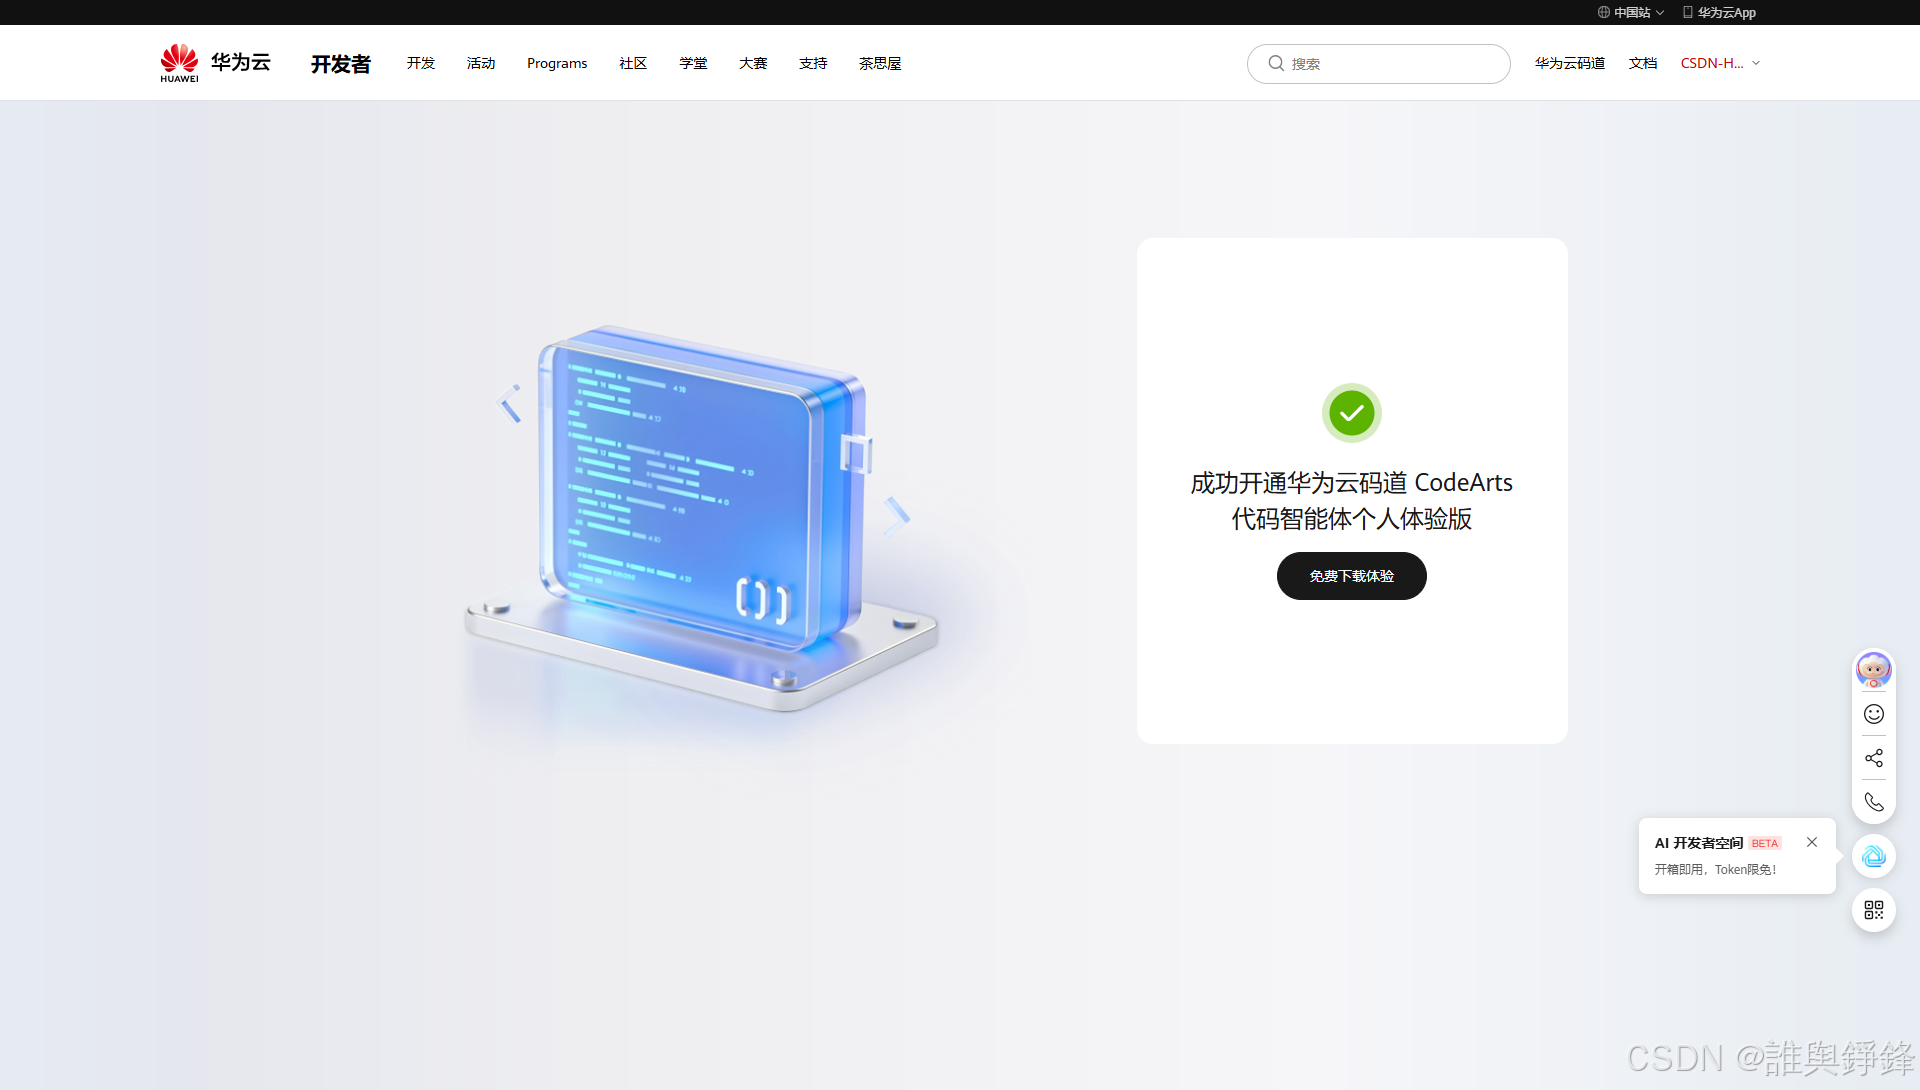Click the CSDN-H... account name
The image size is (1920, 1090).
point(1712,63)
